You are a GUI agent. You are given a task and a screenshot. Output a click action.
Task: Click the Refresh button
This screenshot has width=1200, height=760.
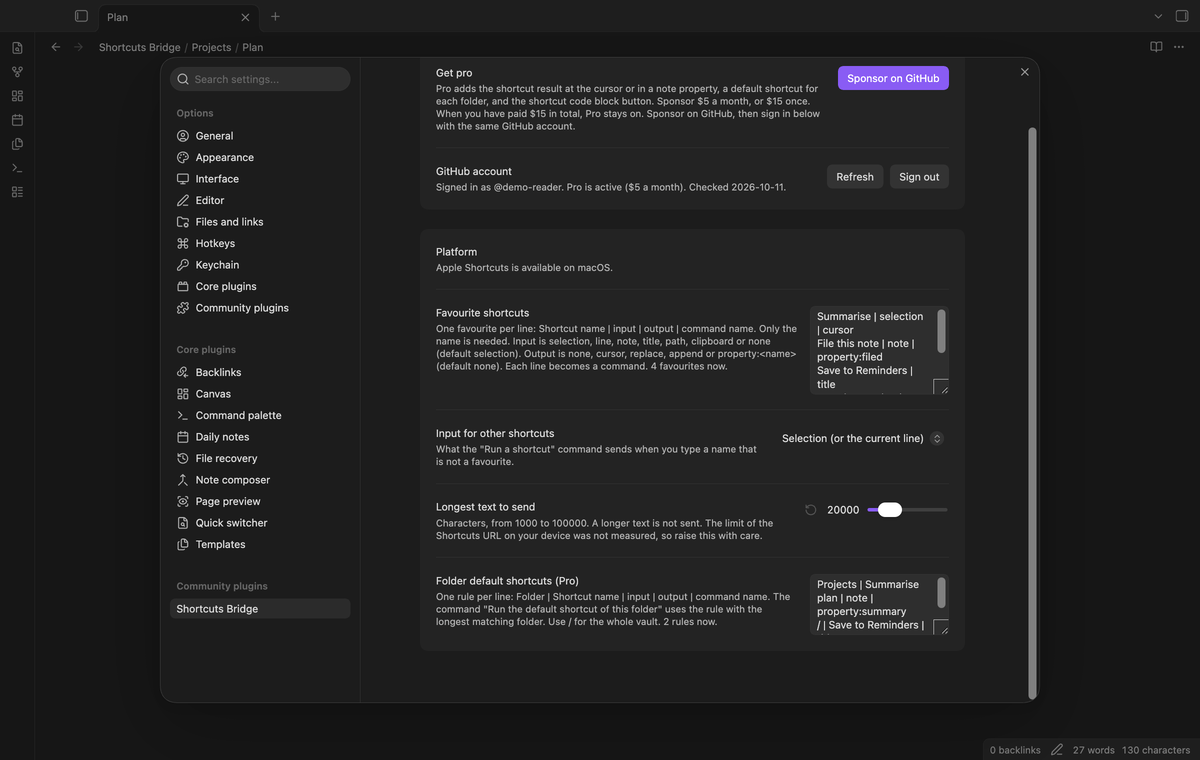(x=855, y=177)
